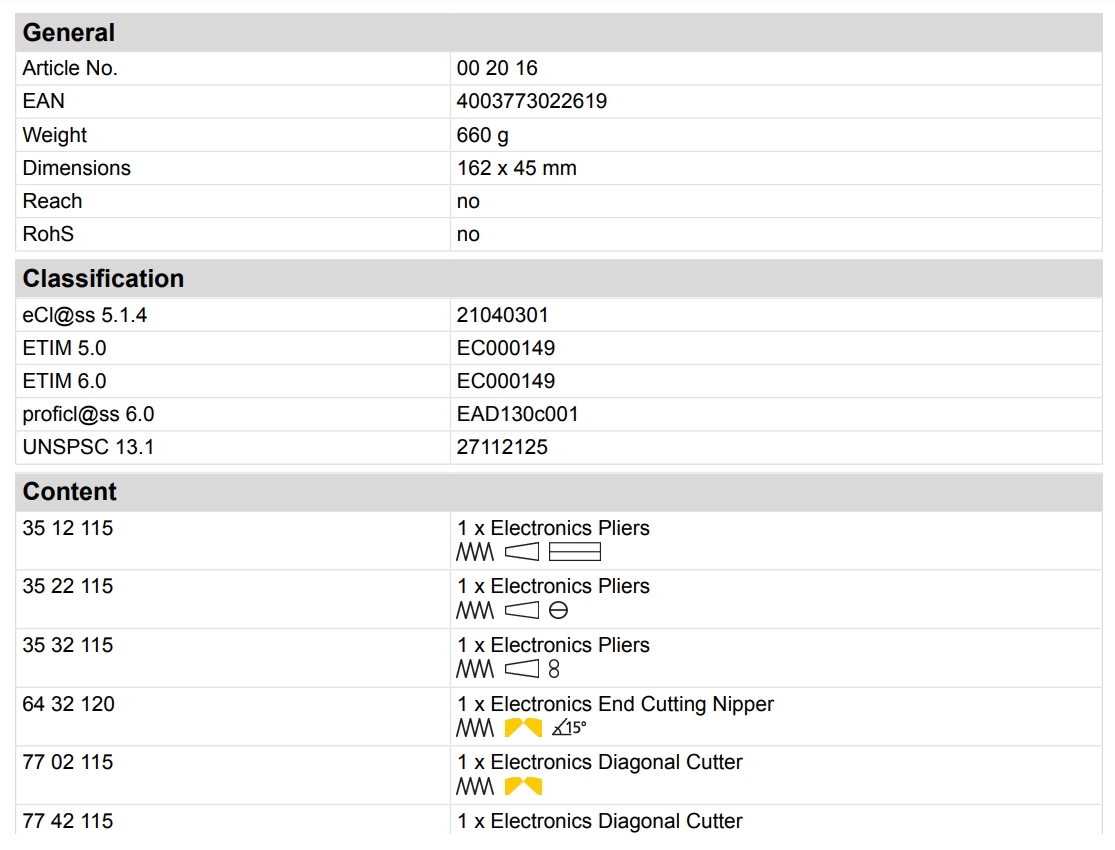Click the Content section header

(x=70, y=492)
